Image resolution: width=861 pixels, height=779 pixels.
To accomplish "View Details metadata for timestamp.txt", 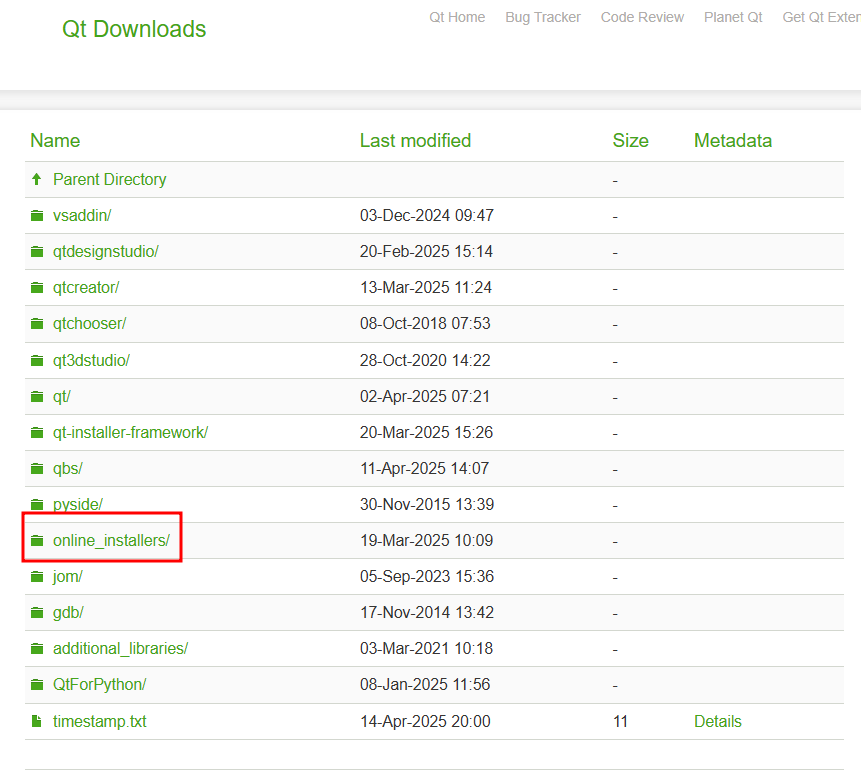I will tap(718, 721).
